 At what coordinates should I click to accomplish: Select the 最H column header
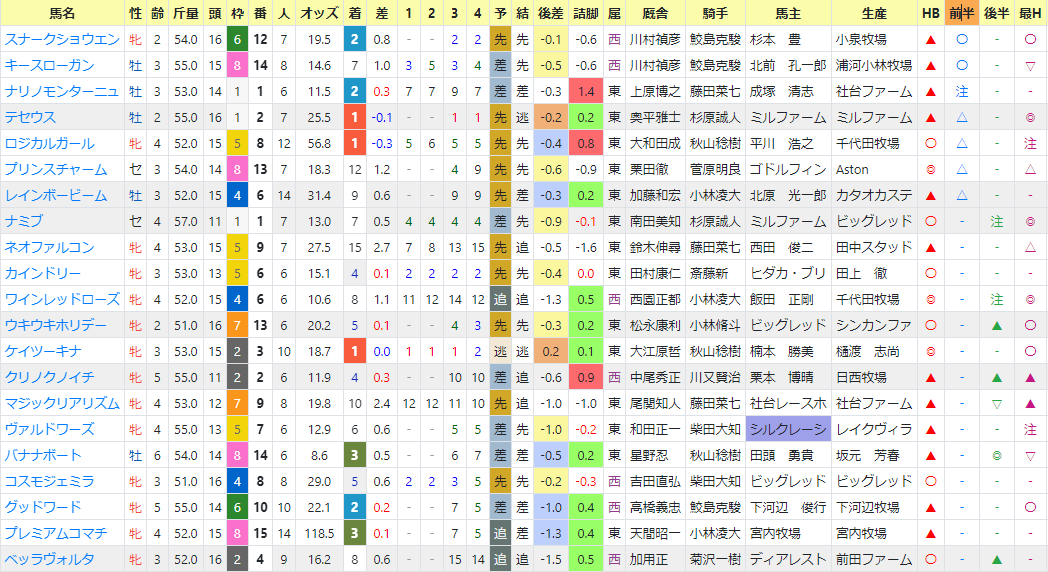click(x=1031, y=13)
